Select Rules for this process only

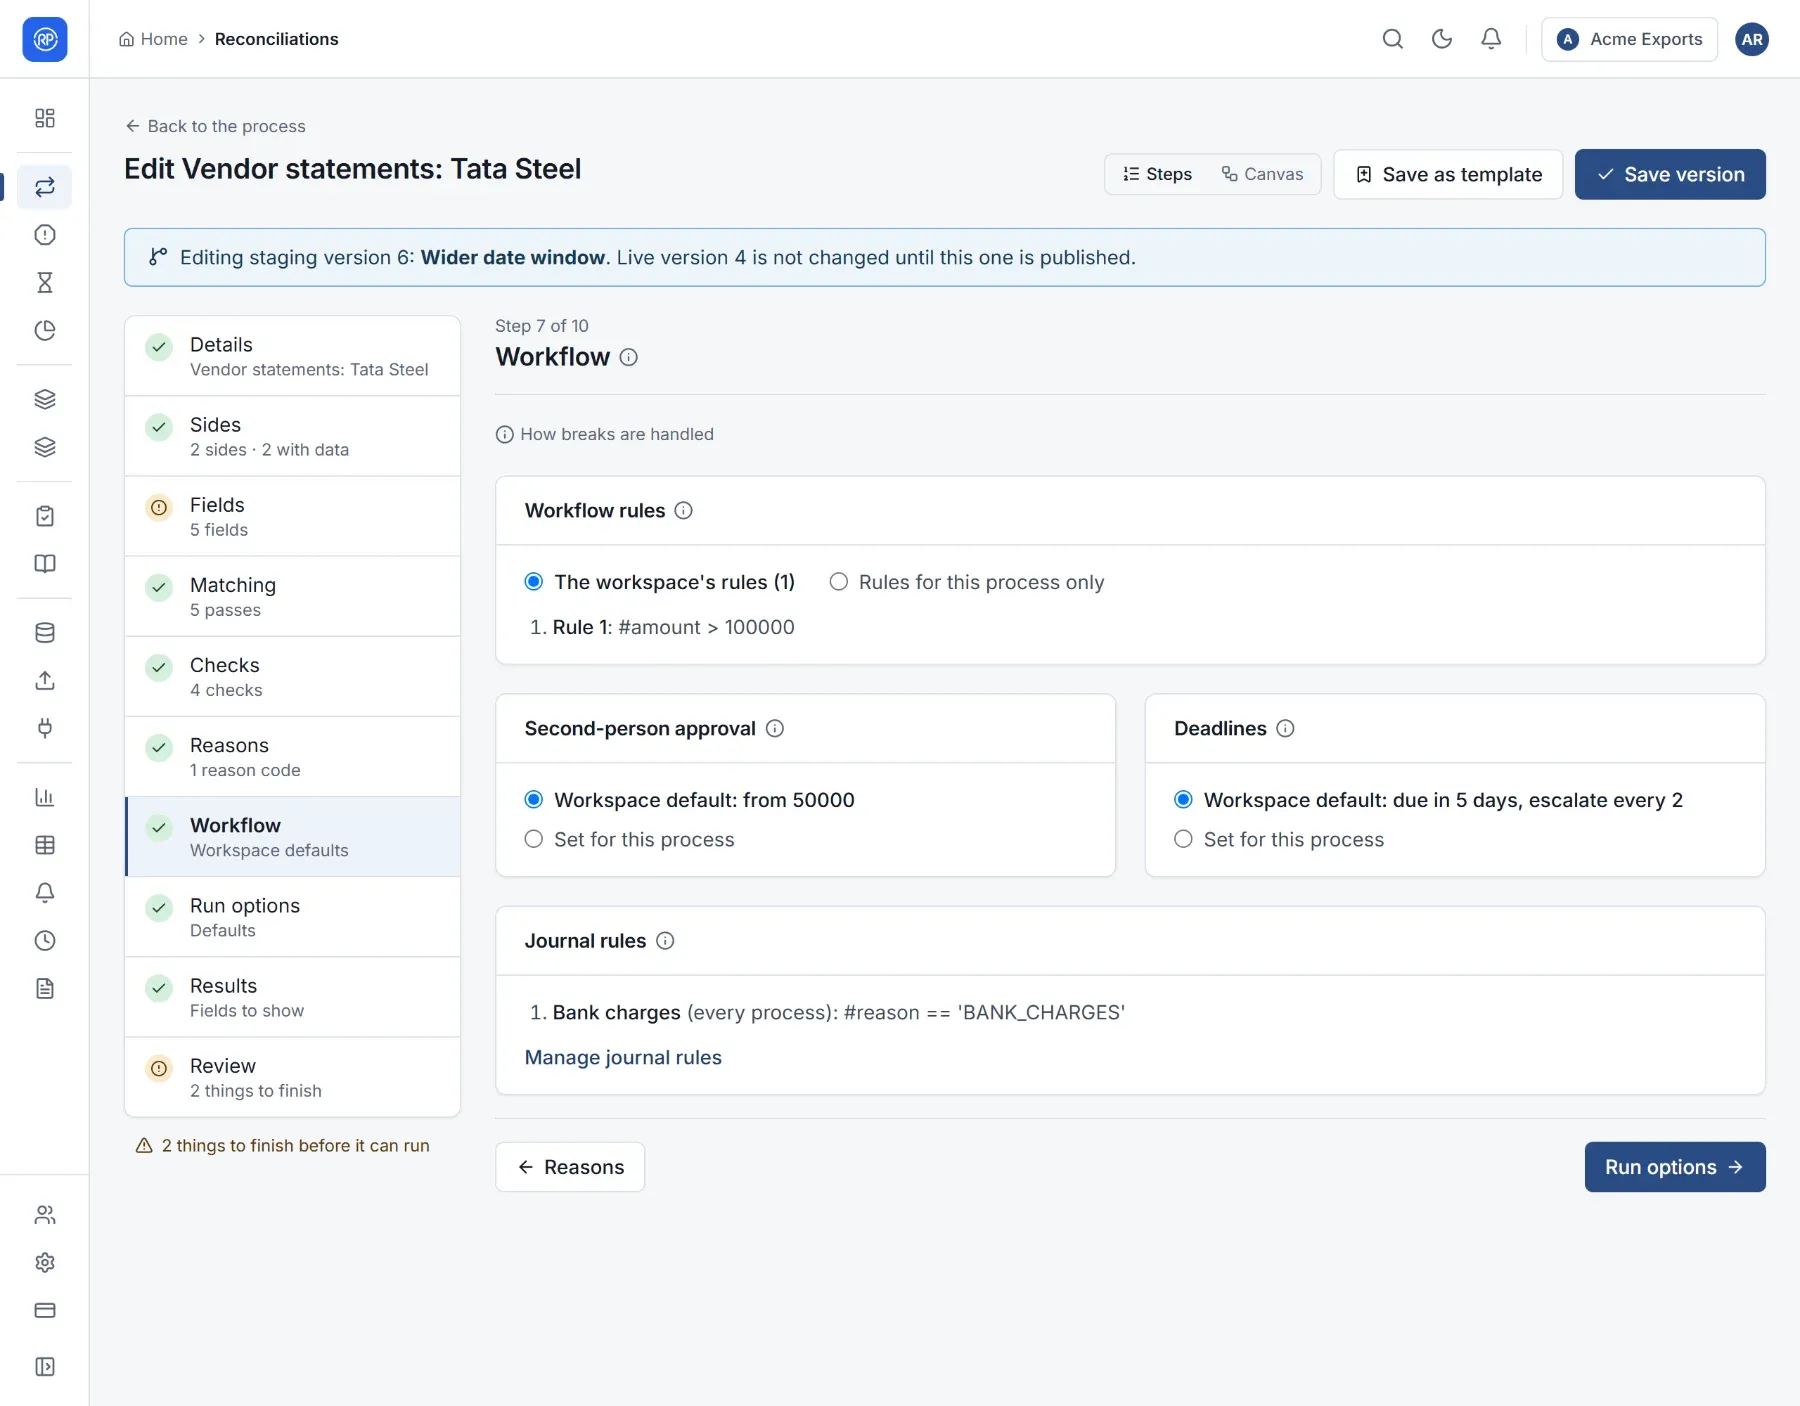click(x=839, y=582)
